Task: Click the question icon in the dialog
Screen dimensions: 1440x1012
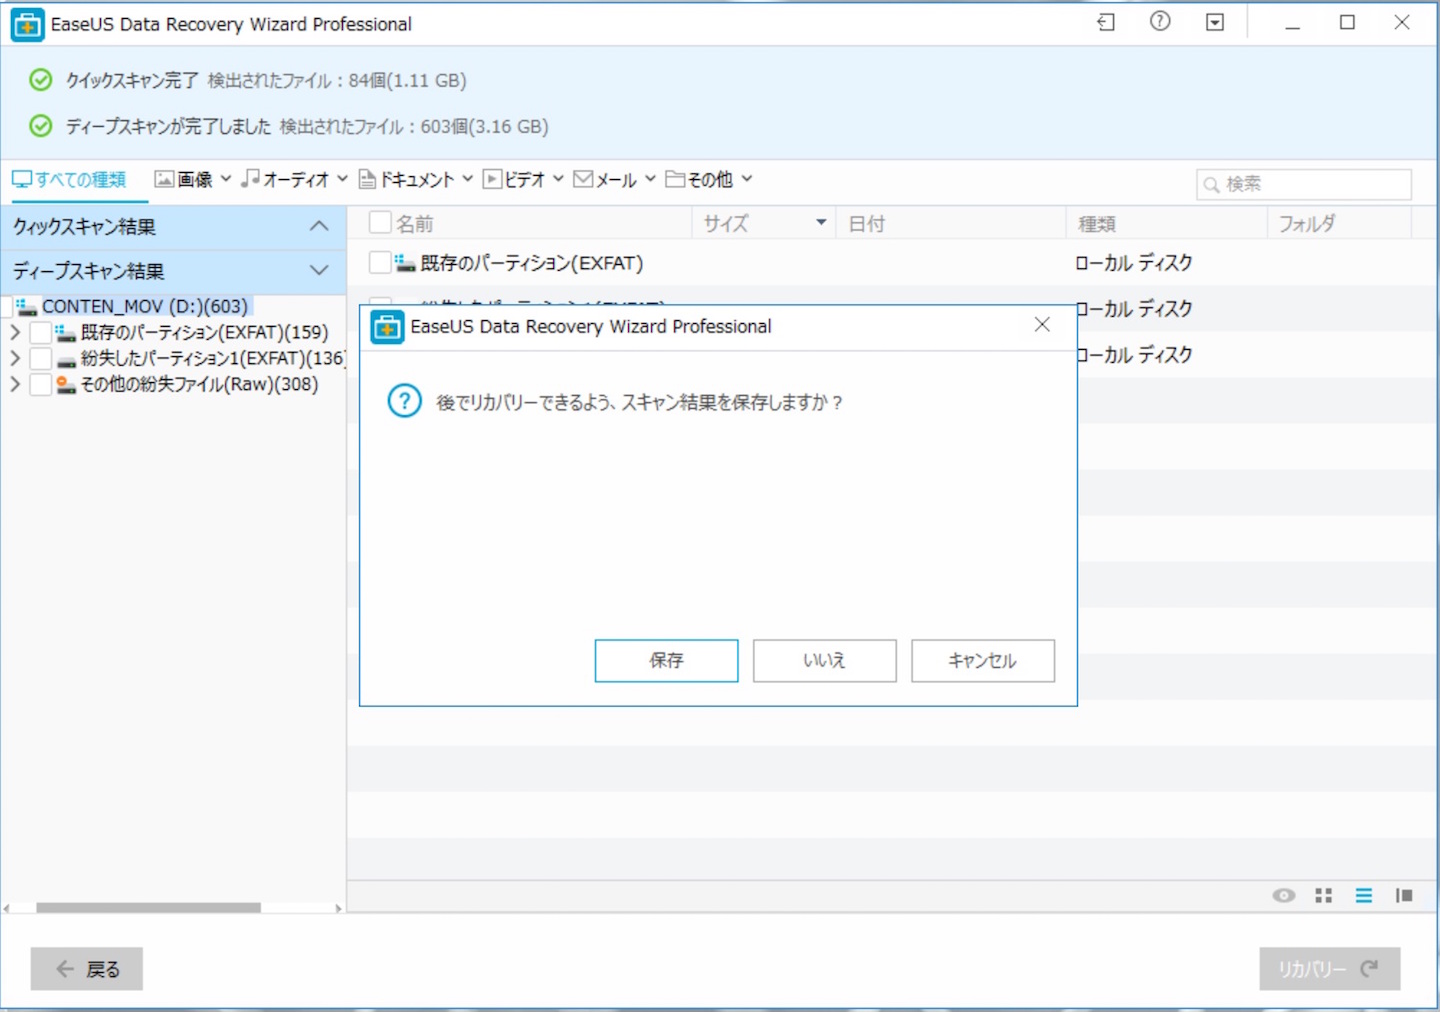Action: pyautogui.click(x=404, y=402)
